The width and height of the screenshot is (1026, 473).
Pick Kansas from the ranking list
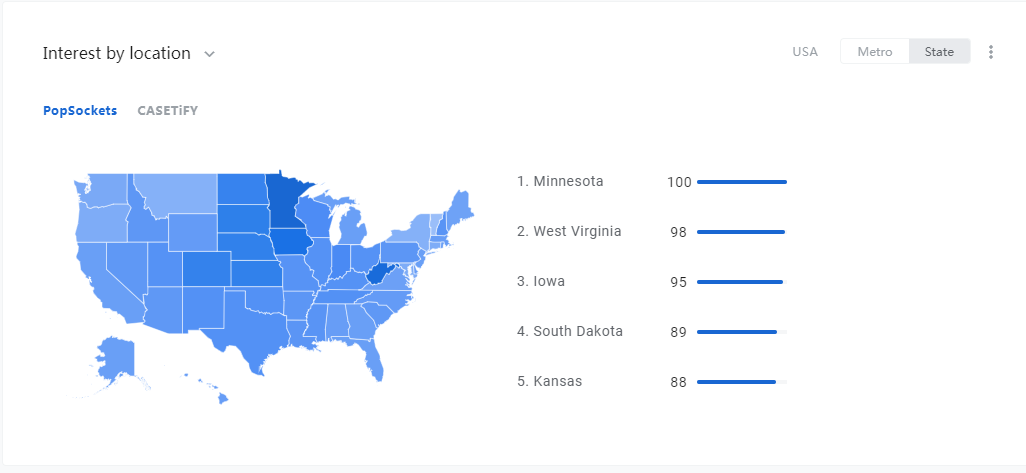[x=550, y=381]
